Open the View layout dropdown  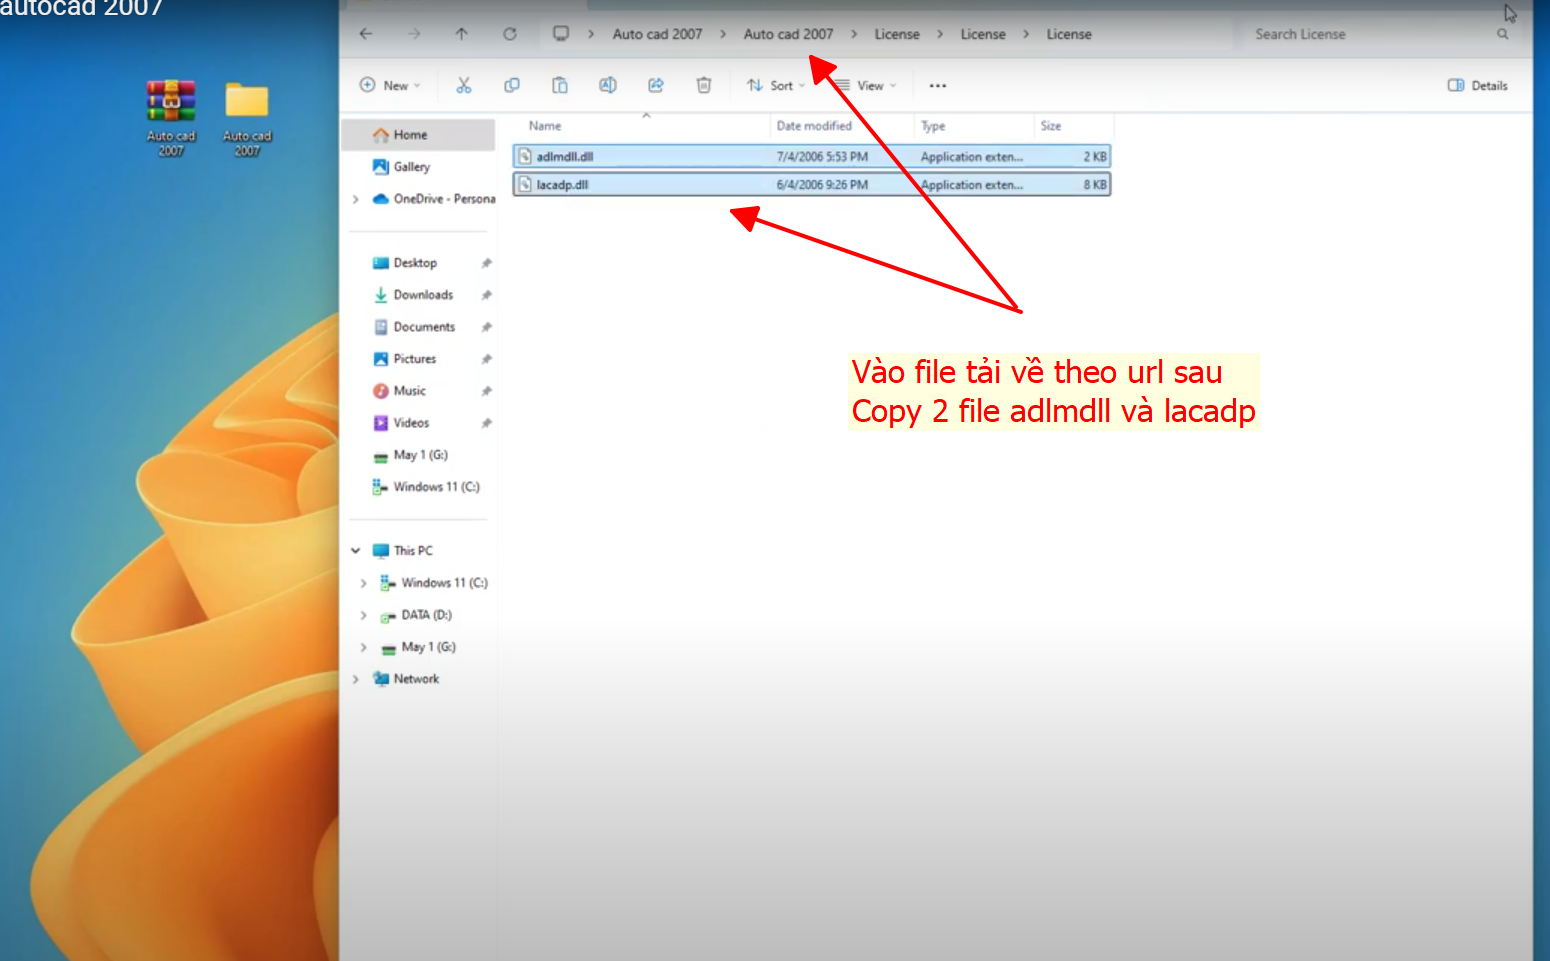[x=866, y=85]
